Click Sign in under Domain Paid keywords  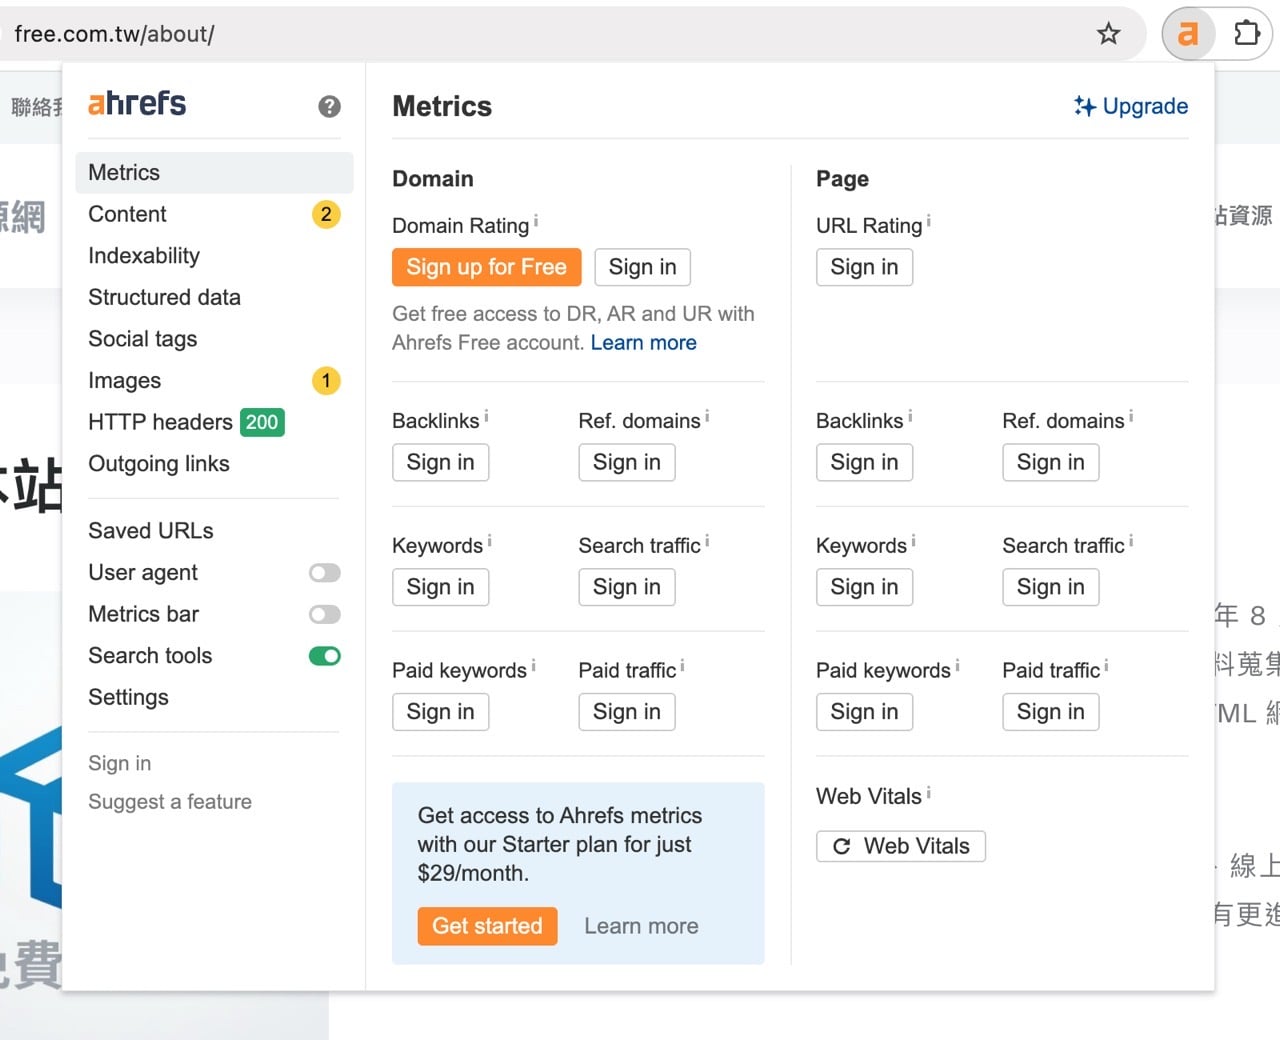(x=440, y=712)
